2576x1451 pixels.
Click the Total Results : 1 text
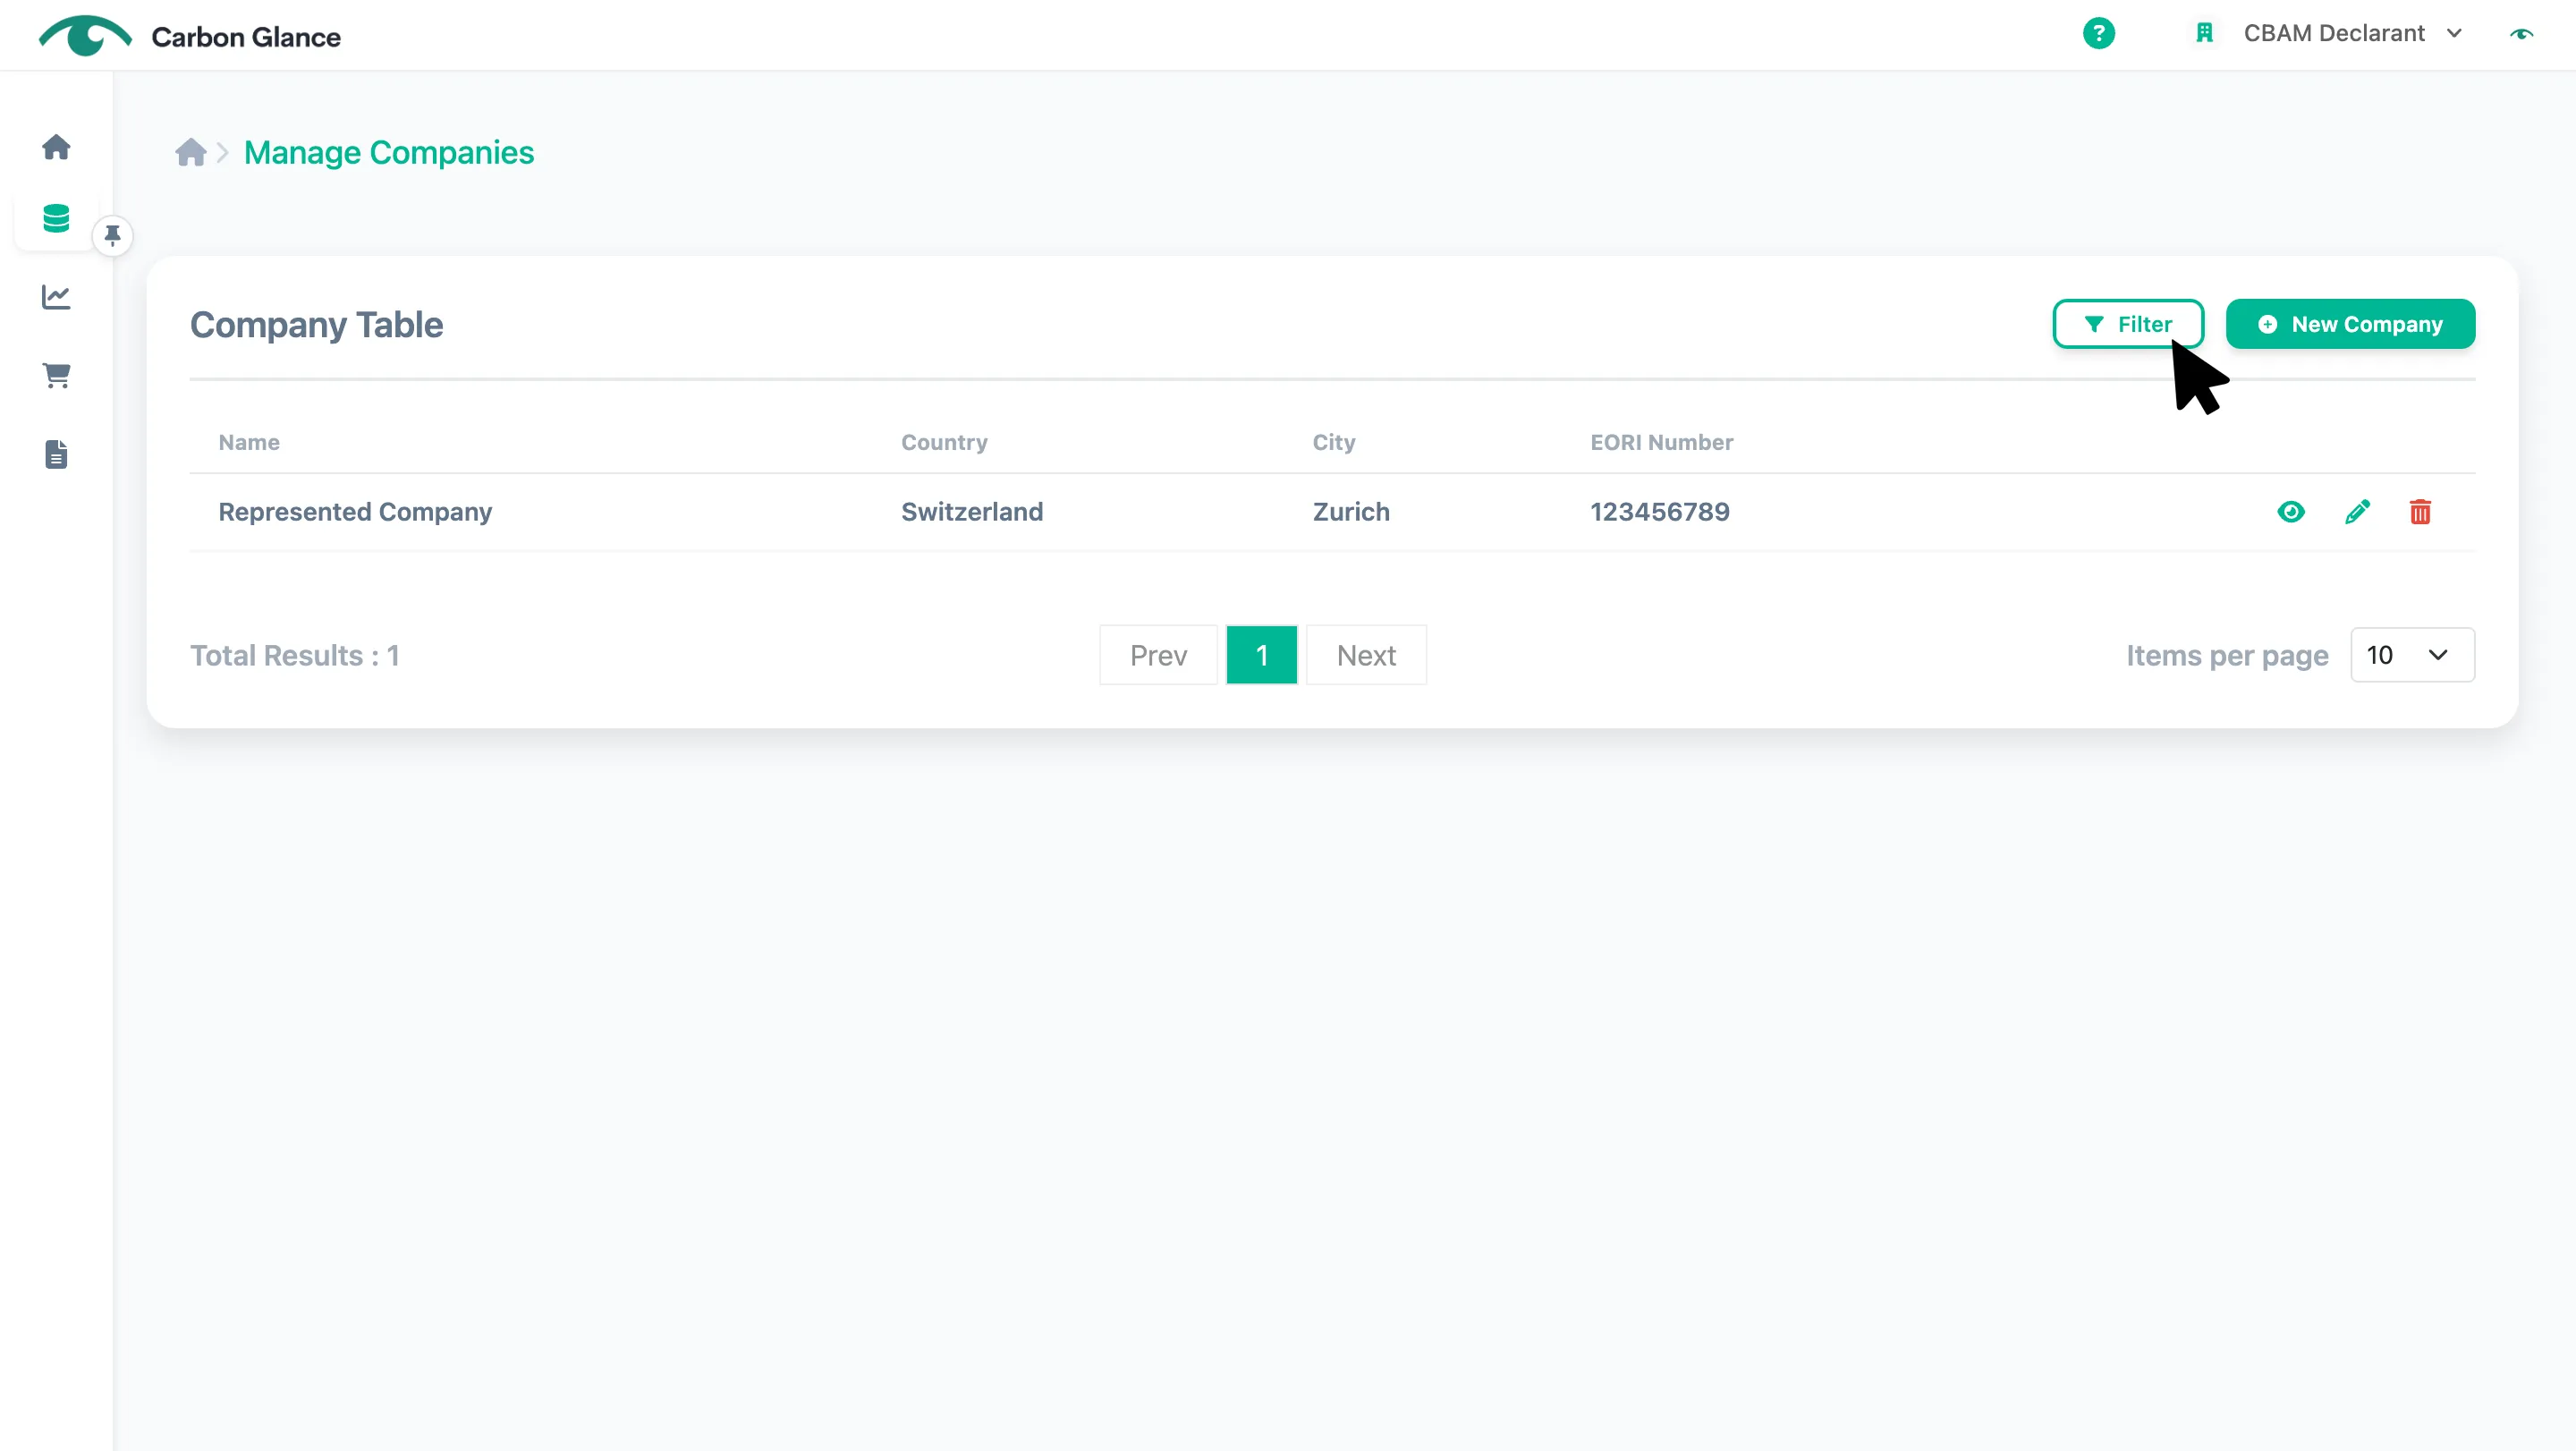tap(295, 655)
